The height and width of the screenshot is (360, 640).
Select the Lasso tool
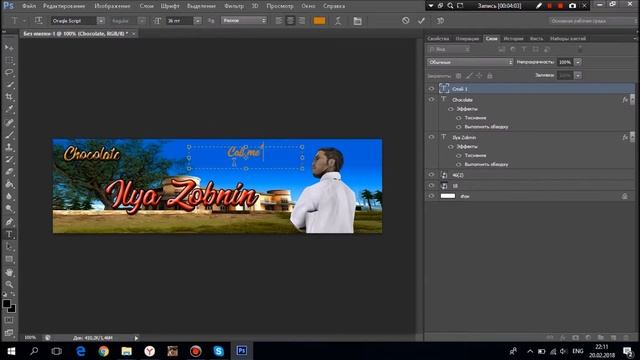tap(9, 73)
